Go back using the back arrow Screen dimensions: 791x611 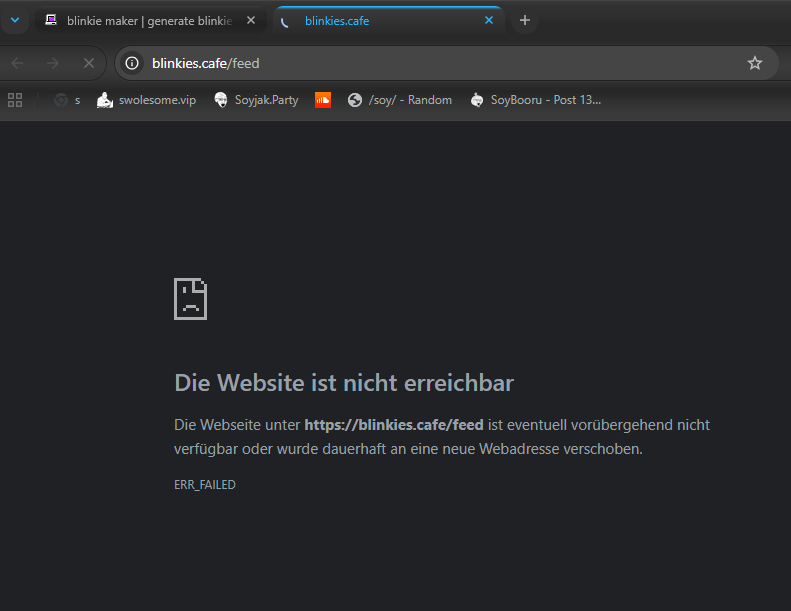[x=17, y=63]
